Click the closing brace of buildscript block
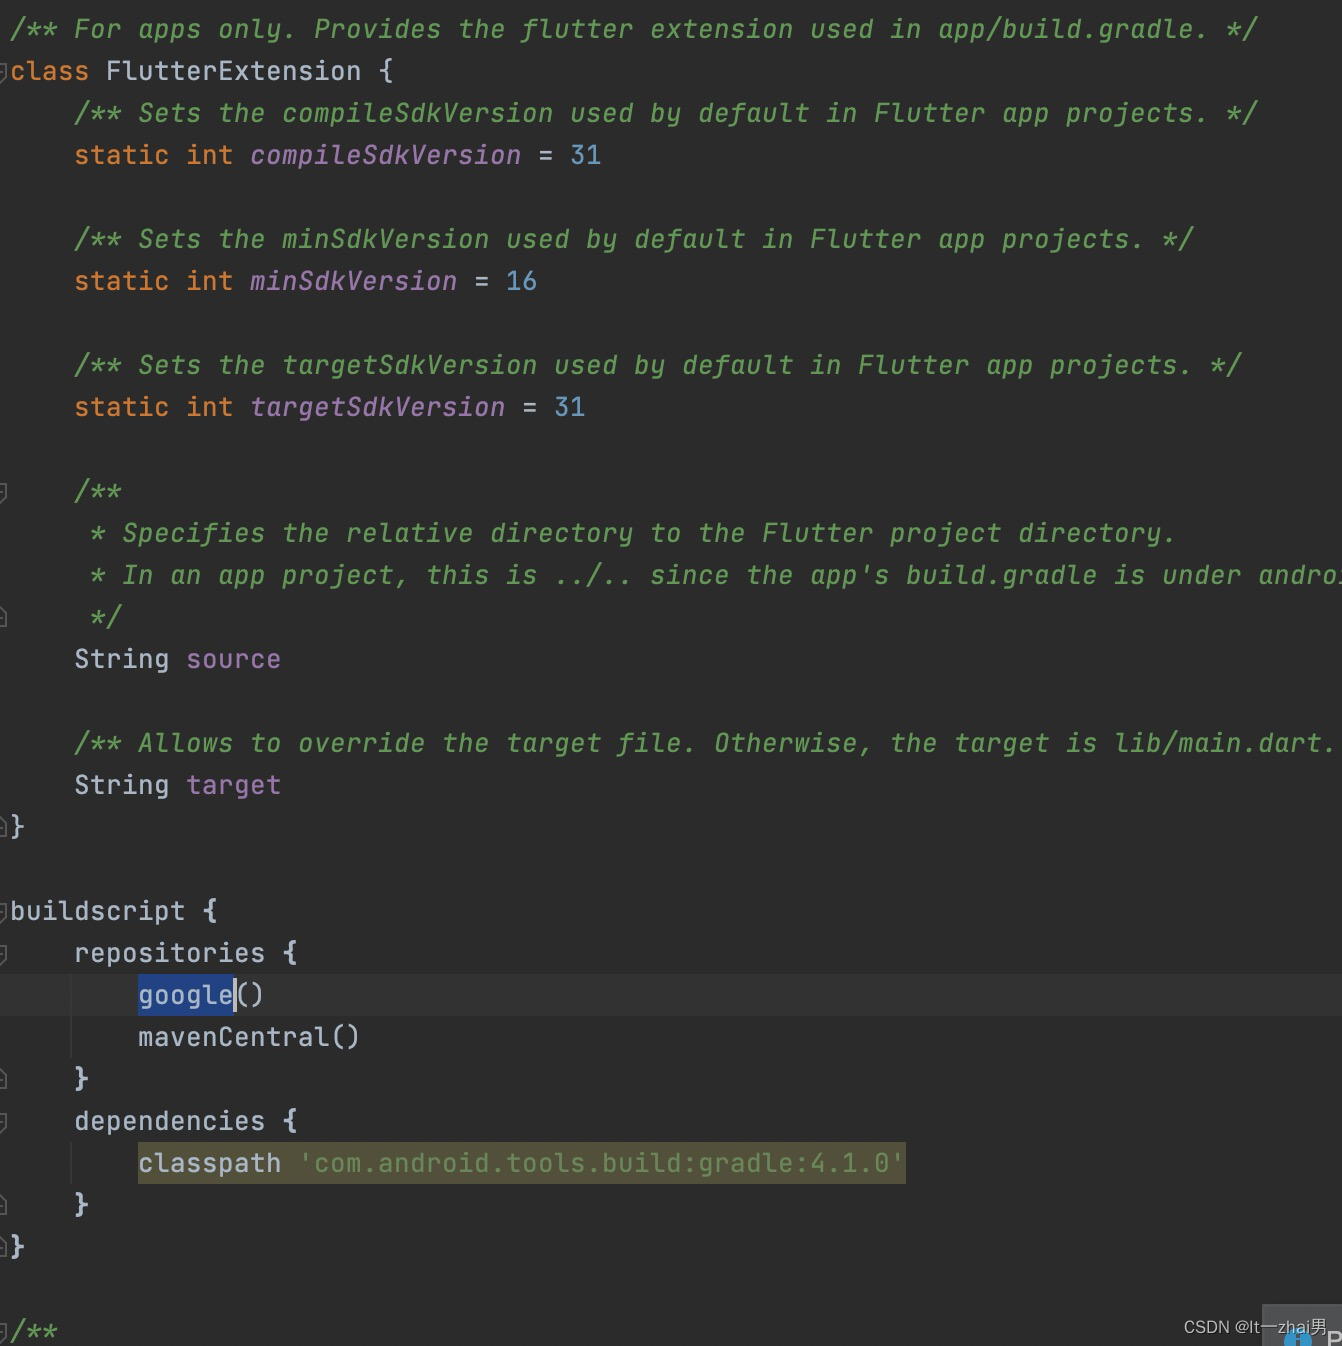This screenshot has width=1342, height=1346. pos(17,1247)
